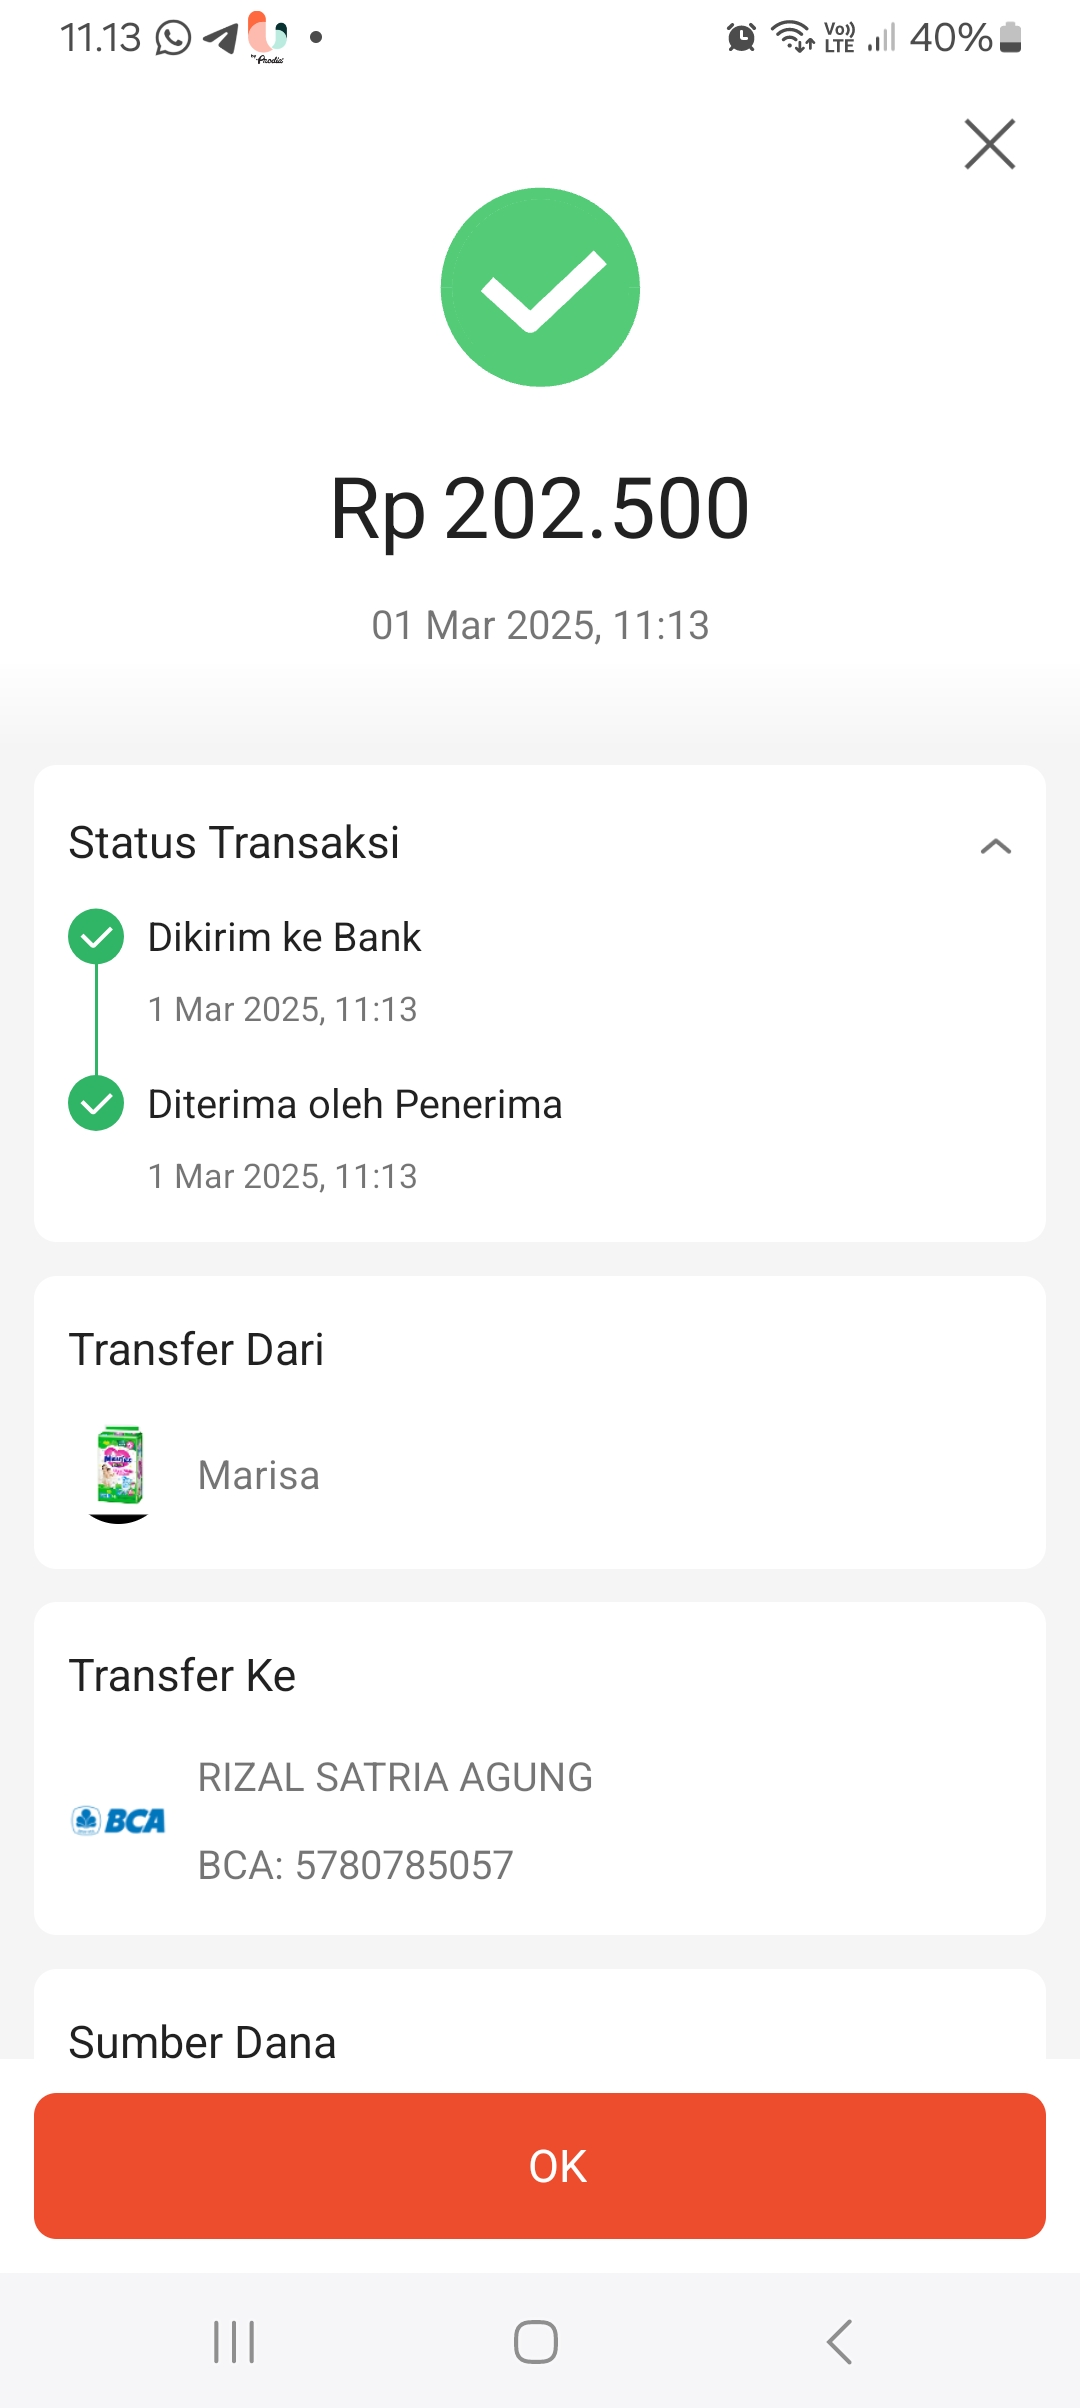1080x2408 pixels.
Task: Tap the back navigation arrow
Action: (840, 2342)
